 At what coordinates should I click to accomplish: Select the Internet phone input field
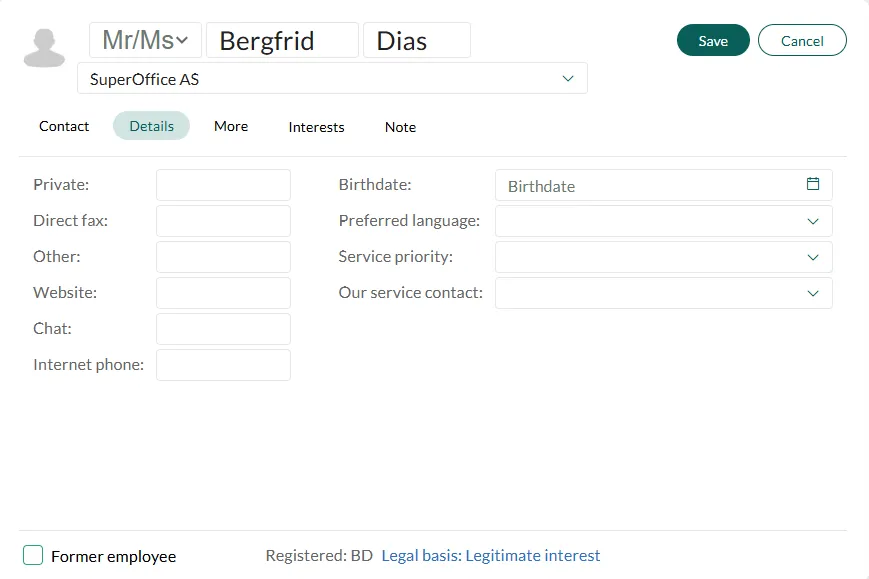click(223, 365)
